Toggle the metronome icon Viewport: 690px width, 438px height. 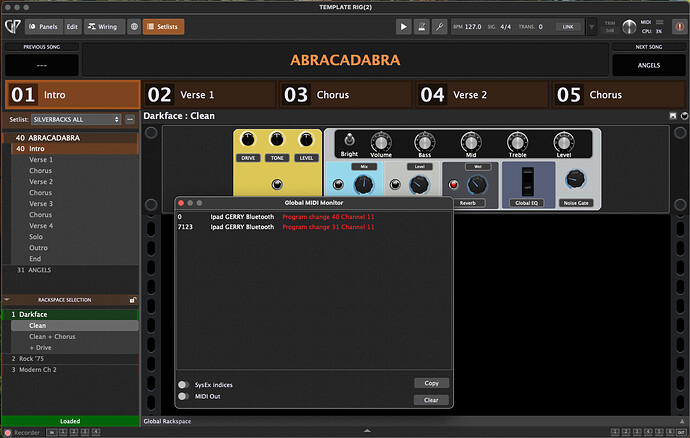[x=422, y=26]
